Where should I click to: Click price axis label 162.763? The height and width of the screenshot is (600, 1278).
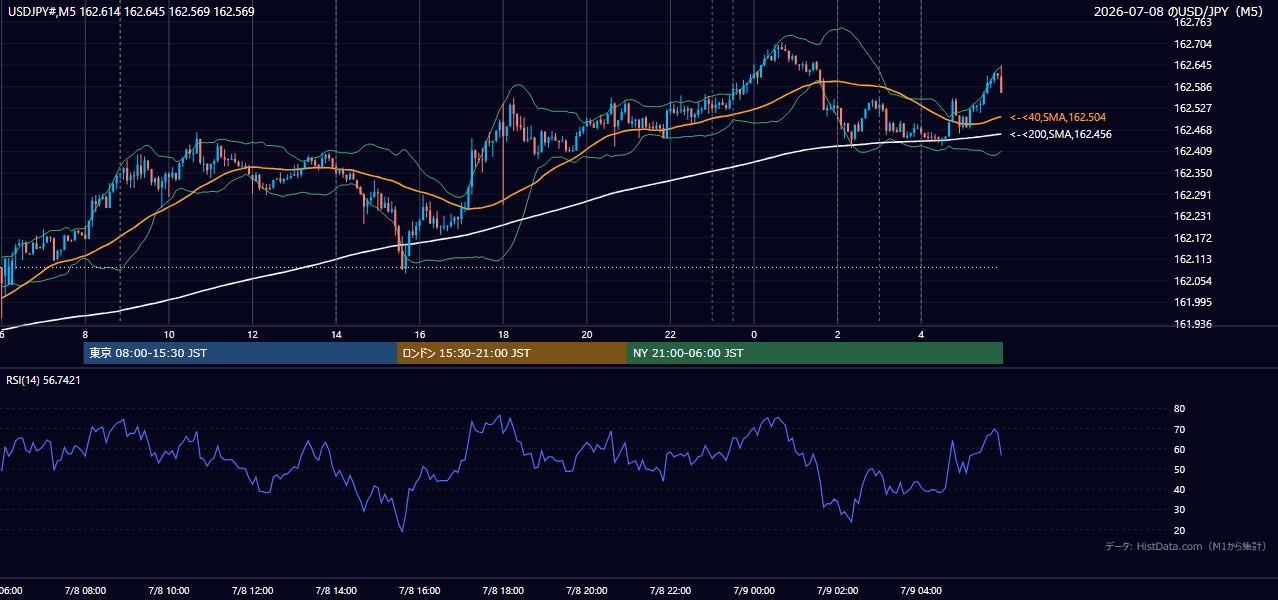point(1192,22)
